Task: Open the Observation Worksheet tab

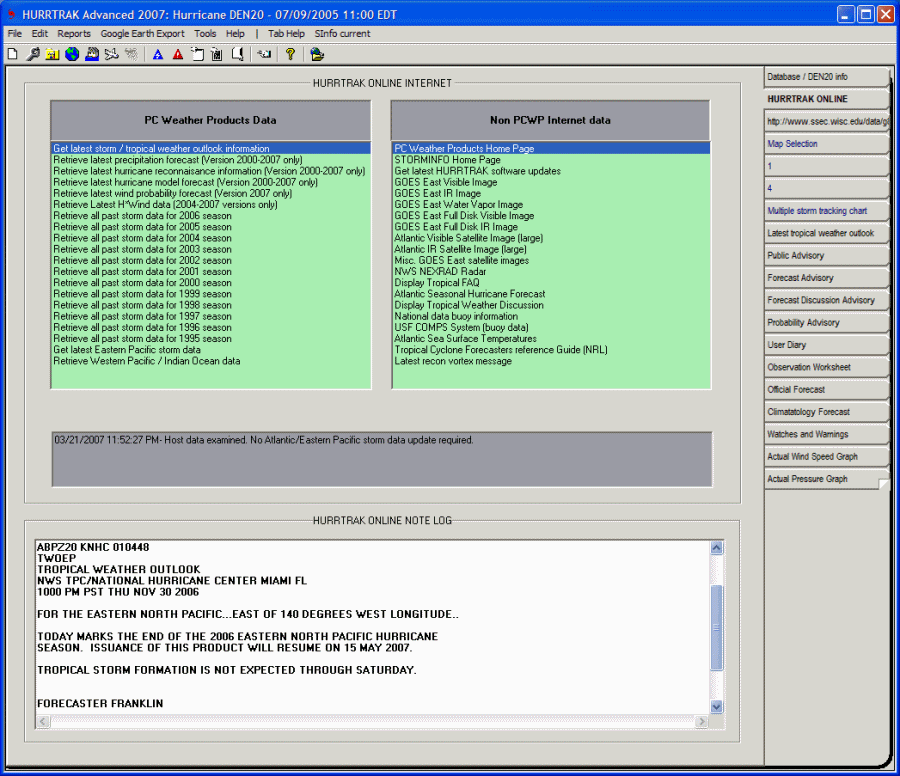Action: point(826,368)
